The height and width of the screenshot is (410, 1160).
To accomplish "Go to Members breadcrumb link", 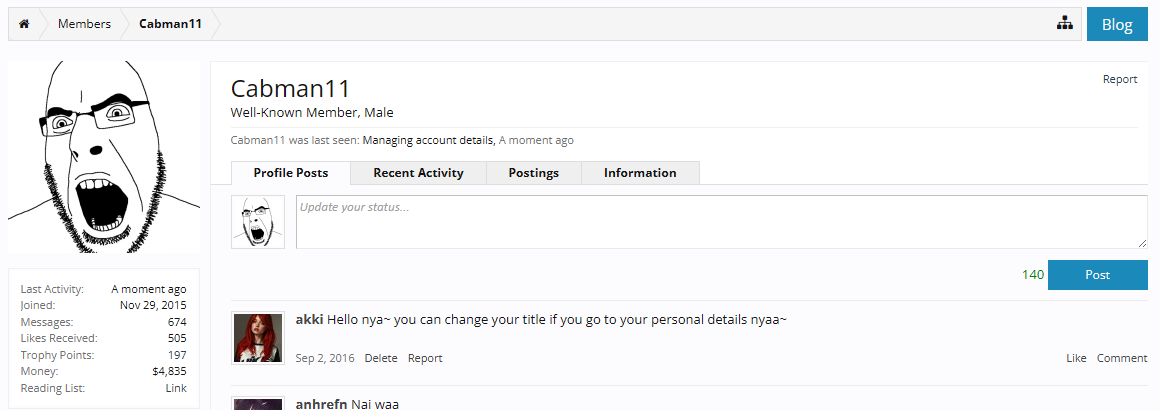I will 84,24.
